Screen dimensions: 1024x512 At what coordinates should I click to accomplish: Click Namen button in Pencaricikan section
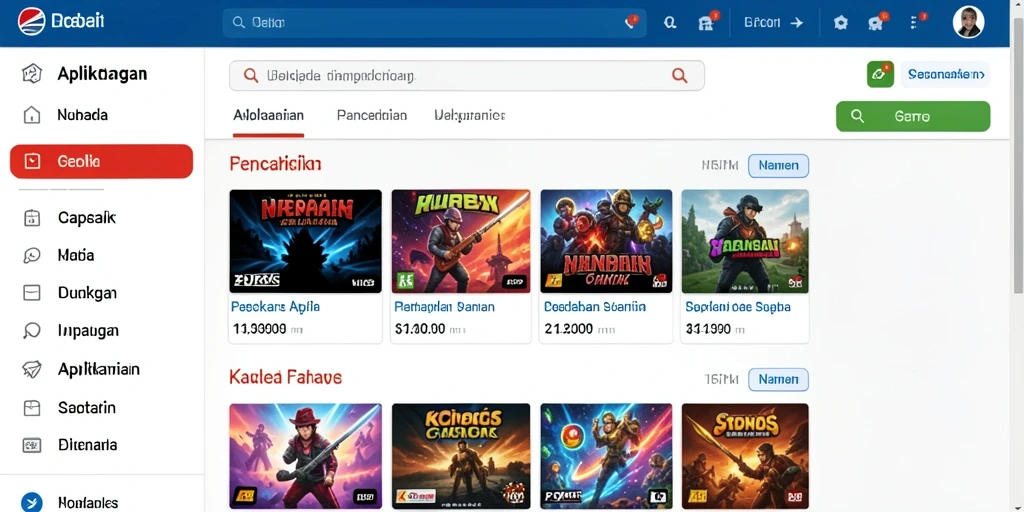tap(778, 166)
